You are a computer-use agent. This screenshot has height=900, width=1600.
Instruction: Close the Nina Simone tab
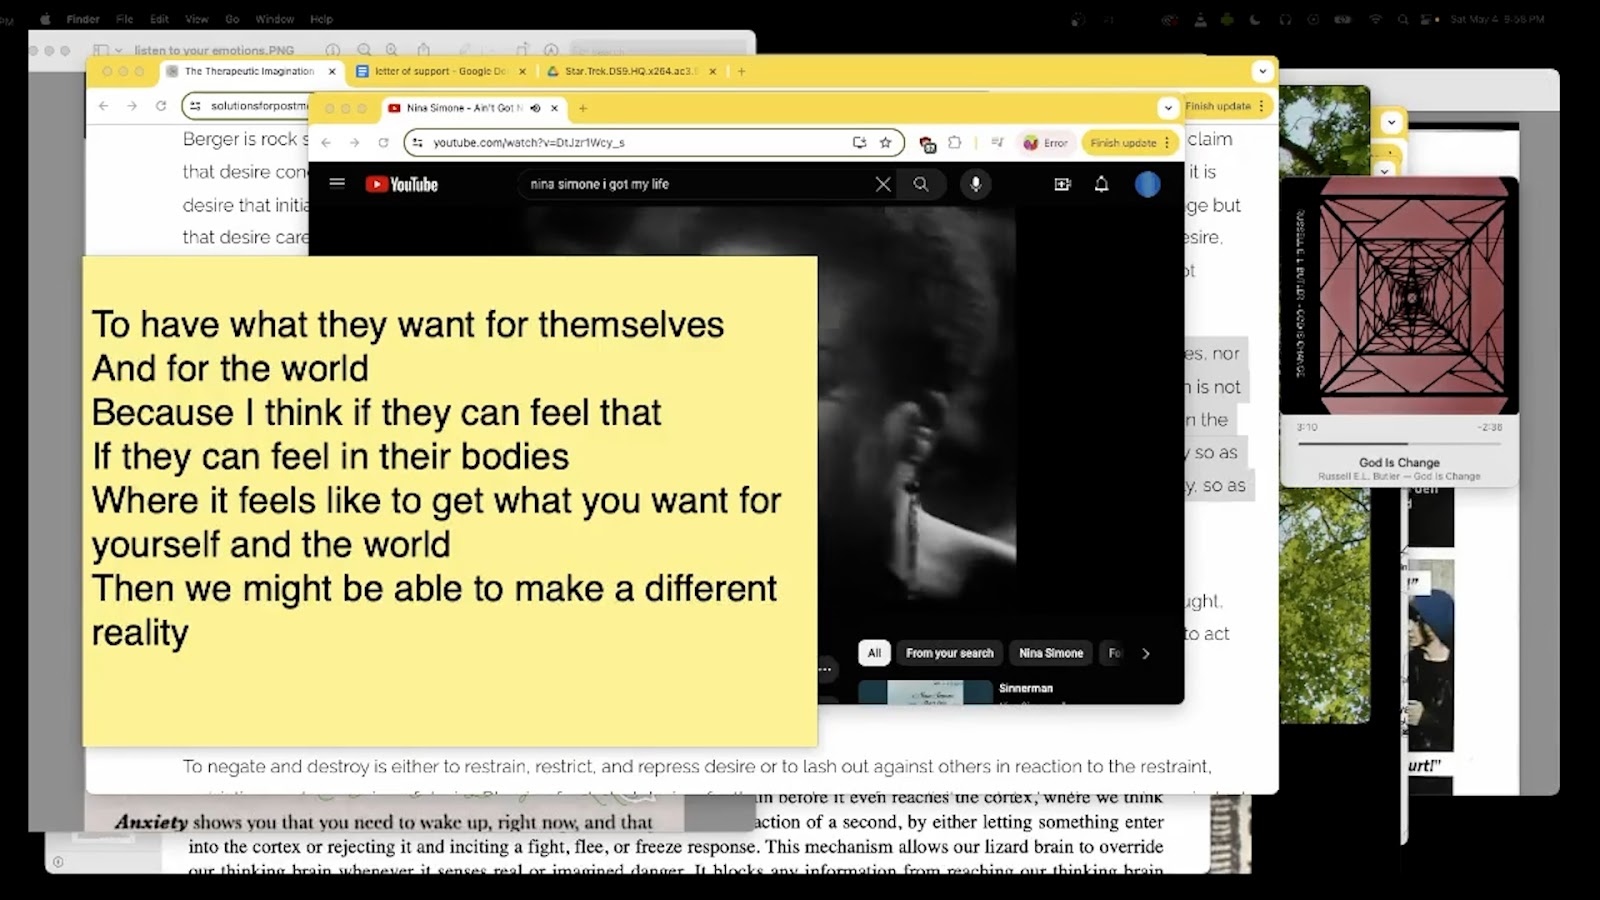coord(554,108)
